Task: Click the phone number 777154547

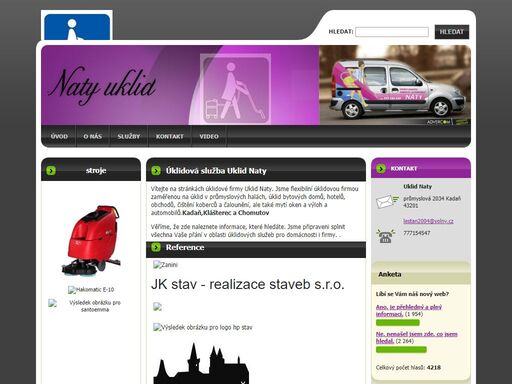Action: [417, 233]
